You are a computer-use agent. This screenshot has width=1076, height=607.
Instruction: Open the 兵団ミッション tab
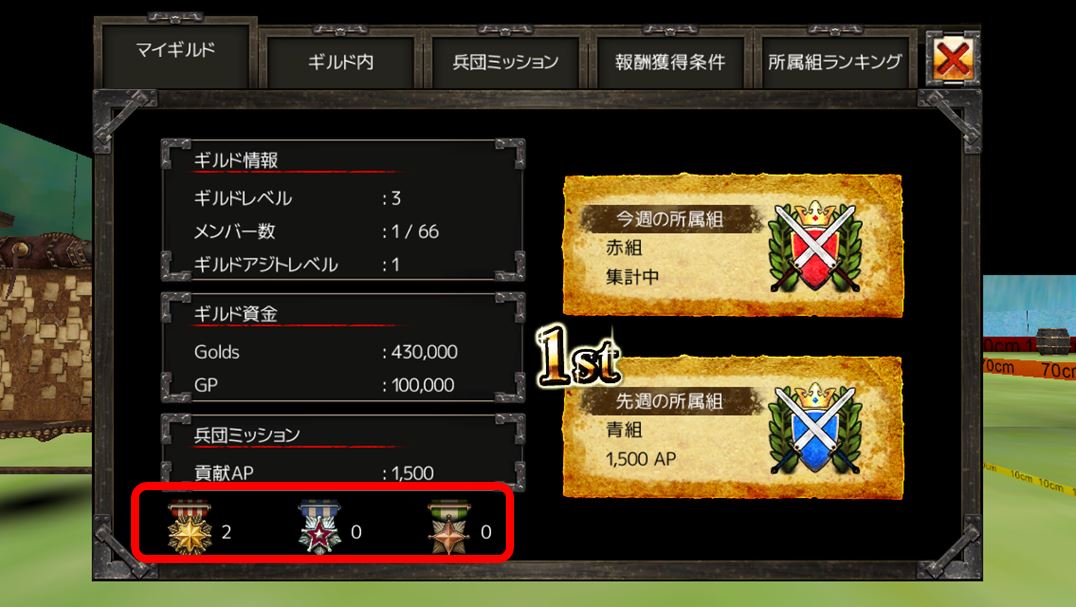[506, 62]
